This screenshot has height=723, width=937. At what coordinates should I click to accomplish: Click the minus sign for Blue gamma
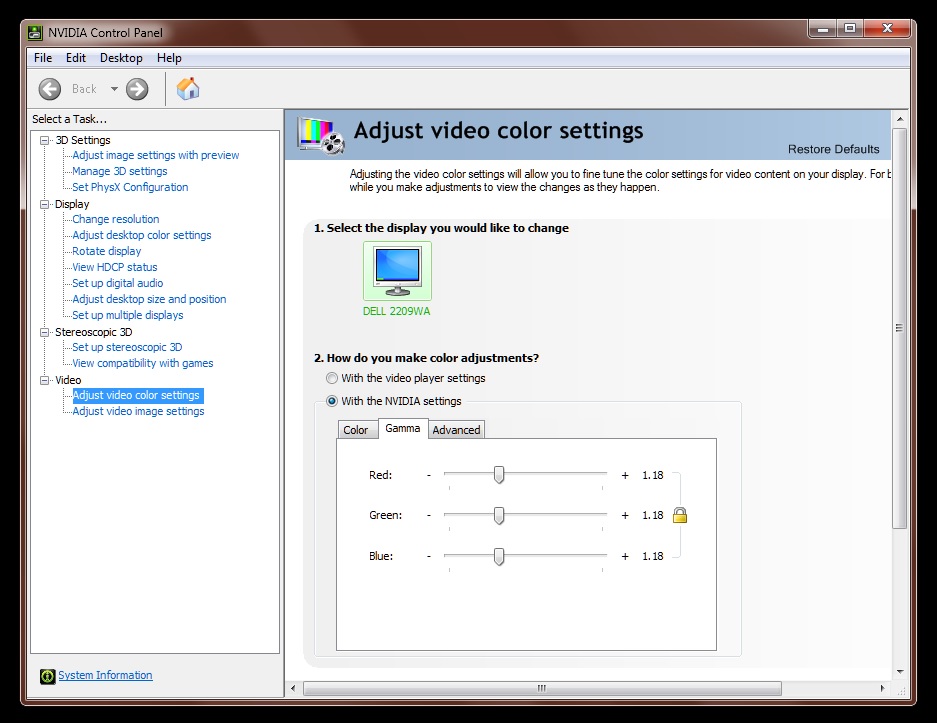(x=428, y=556)
